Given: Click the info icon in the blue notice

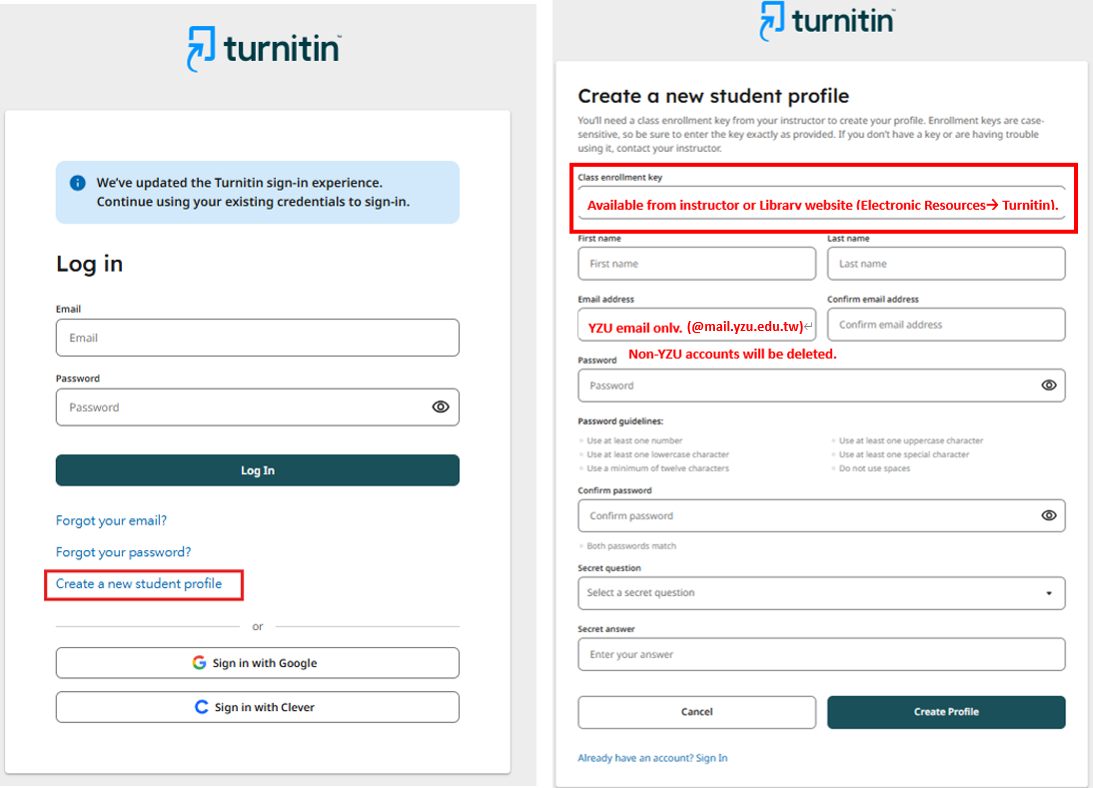Looking at the screenshot, I should (77, 183).
